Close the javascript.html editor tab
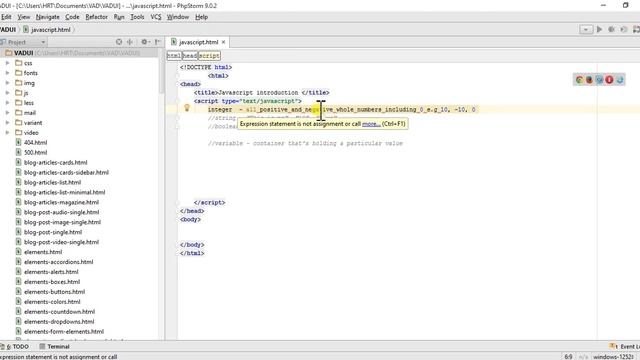640x360 pixels. [x=223, y=42]
